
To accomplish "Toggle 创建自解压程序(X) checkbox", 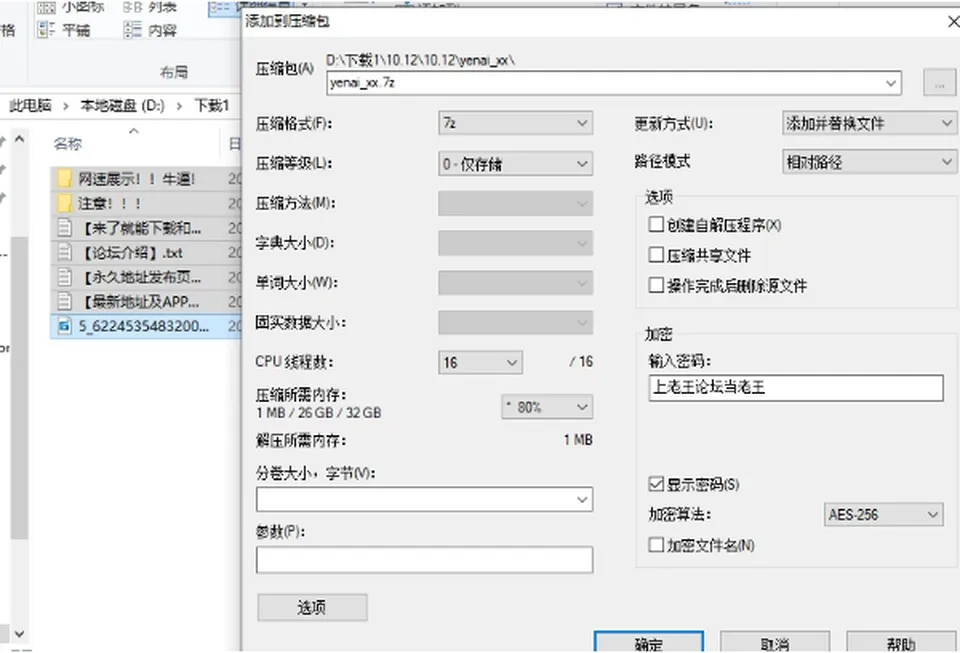I will pos(656,225).
